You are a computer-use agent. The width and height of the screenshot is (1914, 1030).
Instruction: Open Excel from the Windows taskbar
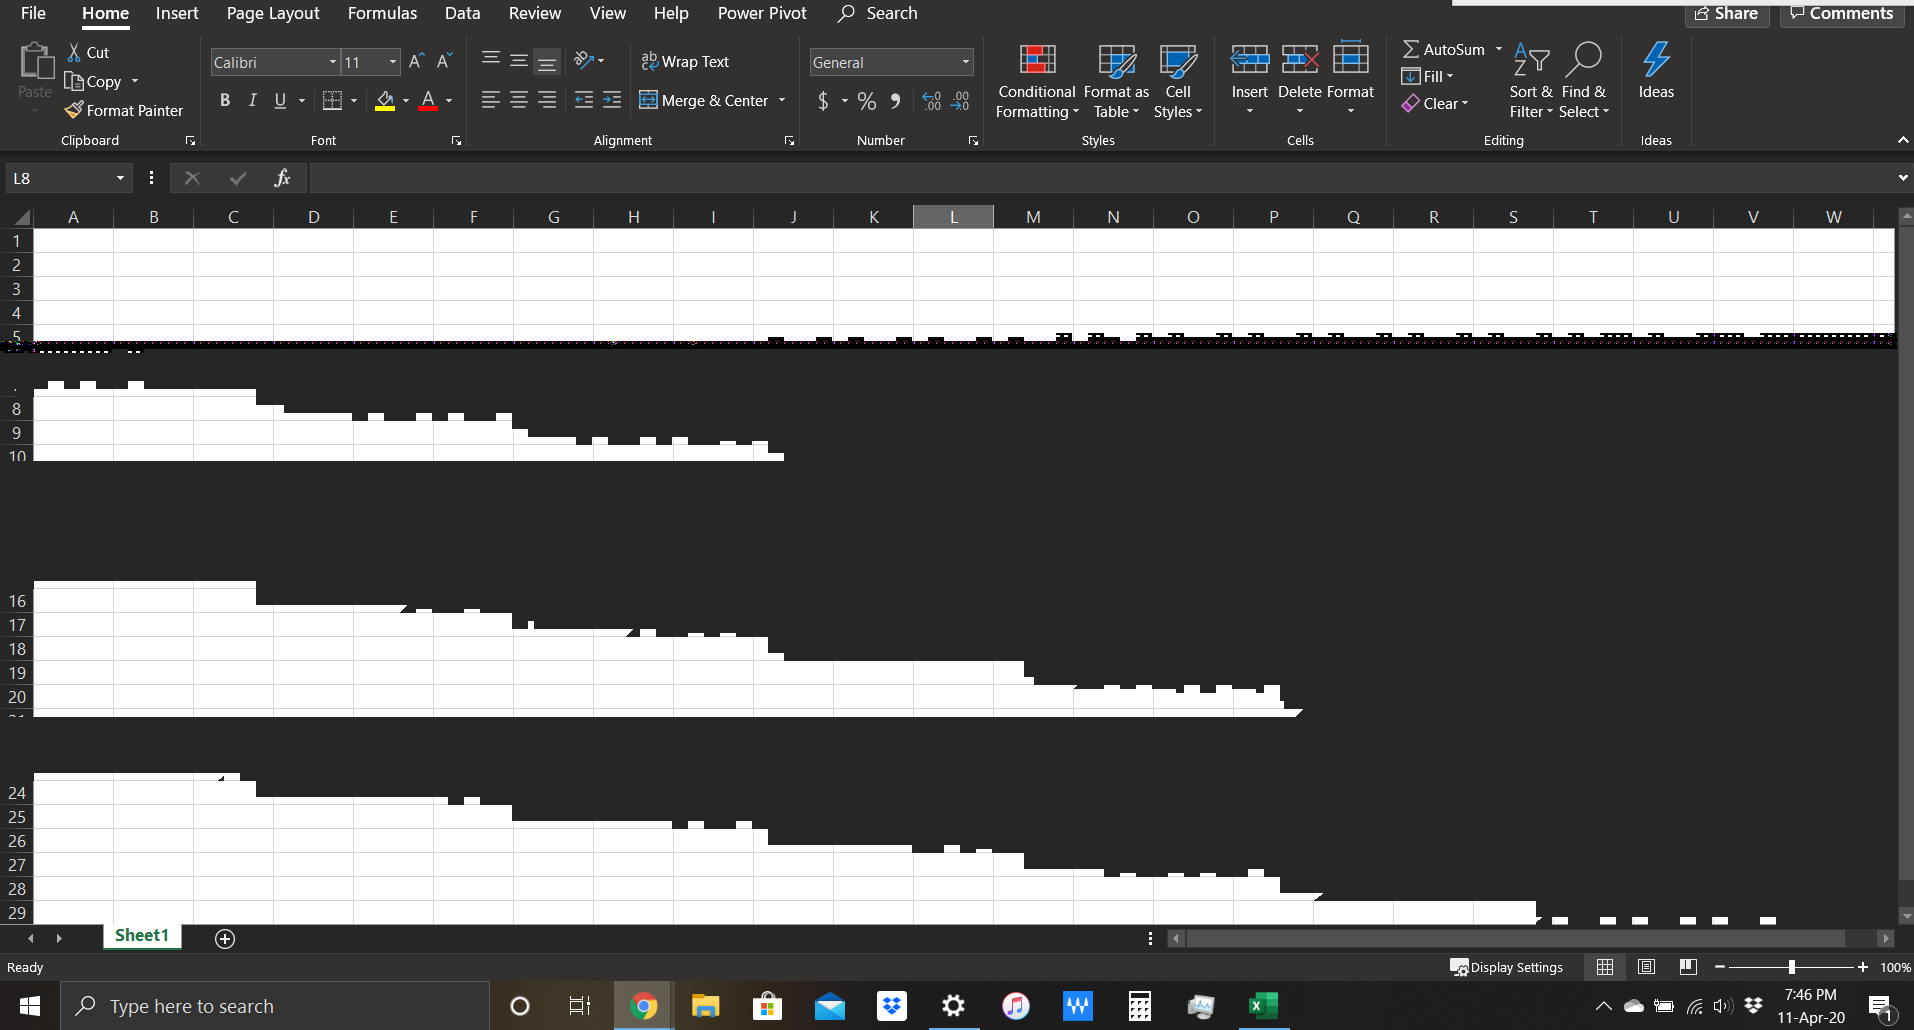point(1263,1006)
